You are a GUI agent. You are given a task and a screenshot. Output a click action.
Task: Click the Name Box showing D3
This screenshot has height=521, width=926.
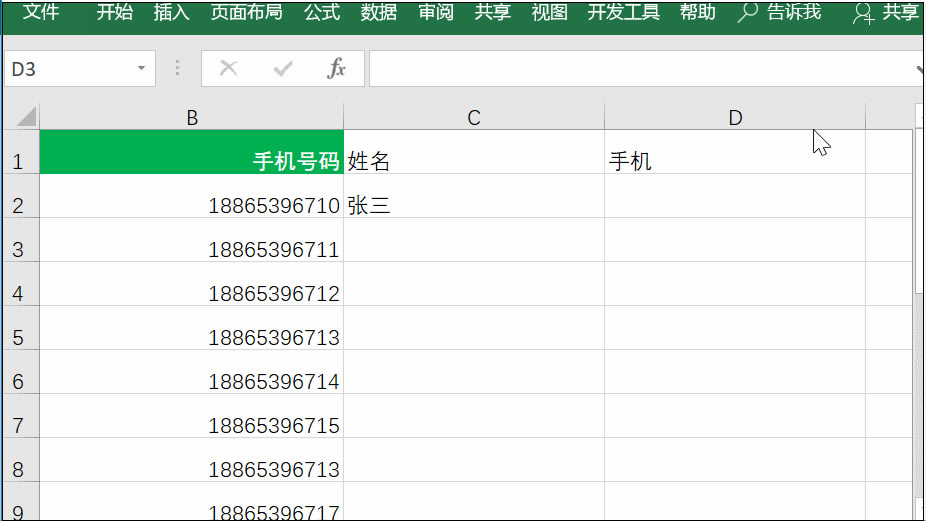(80, 69)
